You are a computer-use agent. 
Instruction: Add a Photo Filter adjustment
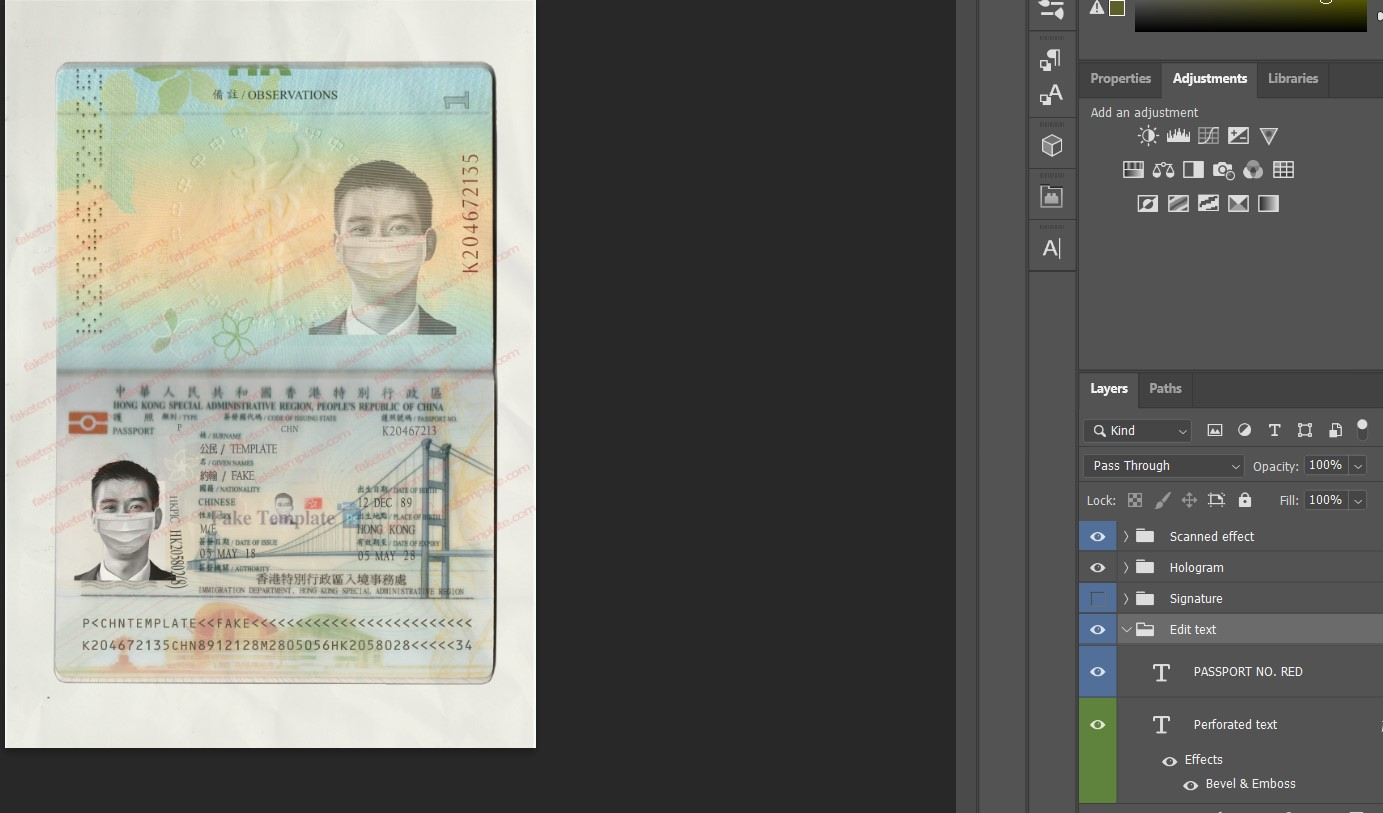pos(1223,169)
